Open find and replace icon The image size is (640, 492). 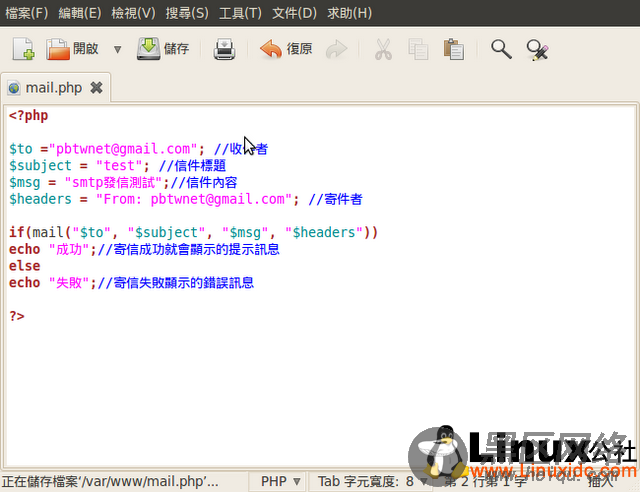coord(537,50)
